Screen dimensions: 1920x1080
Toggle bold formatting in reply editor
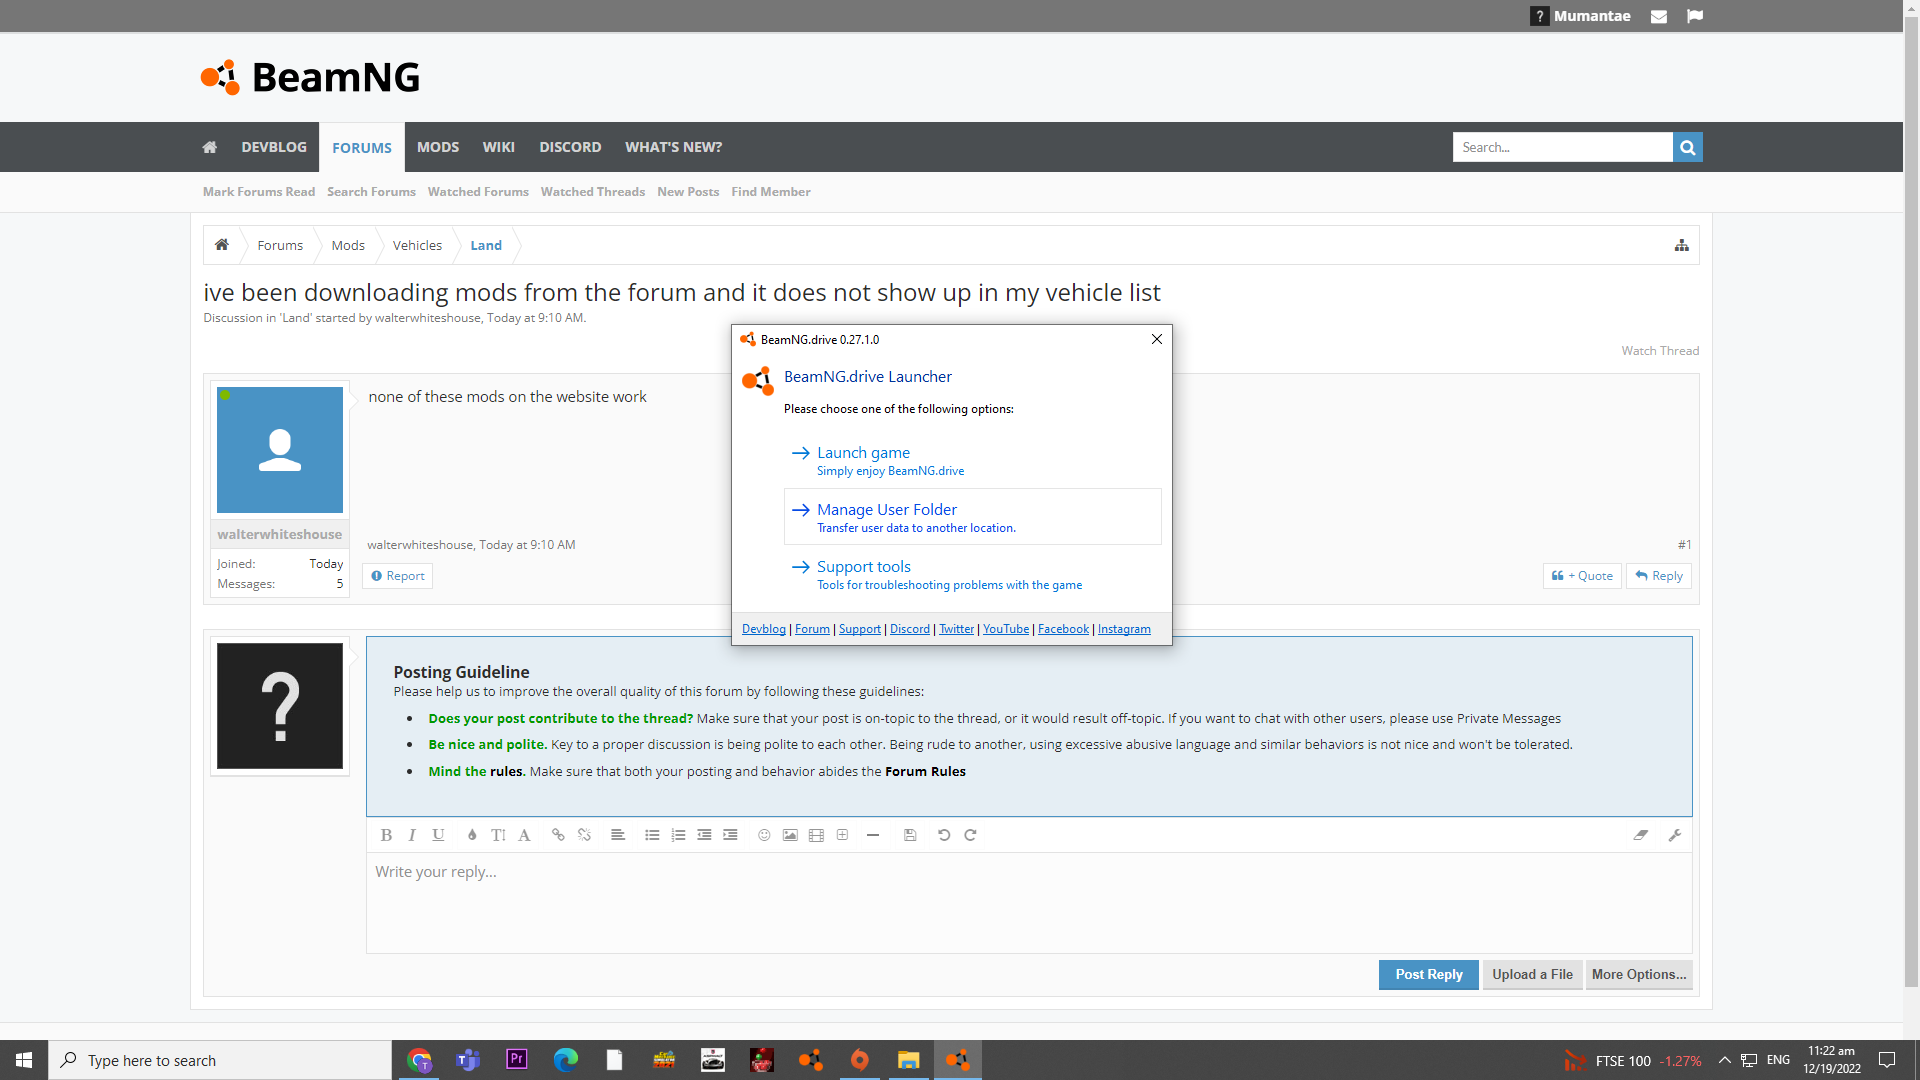pos(386,835)
